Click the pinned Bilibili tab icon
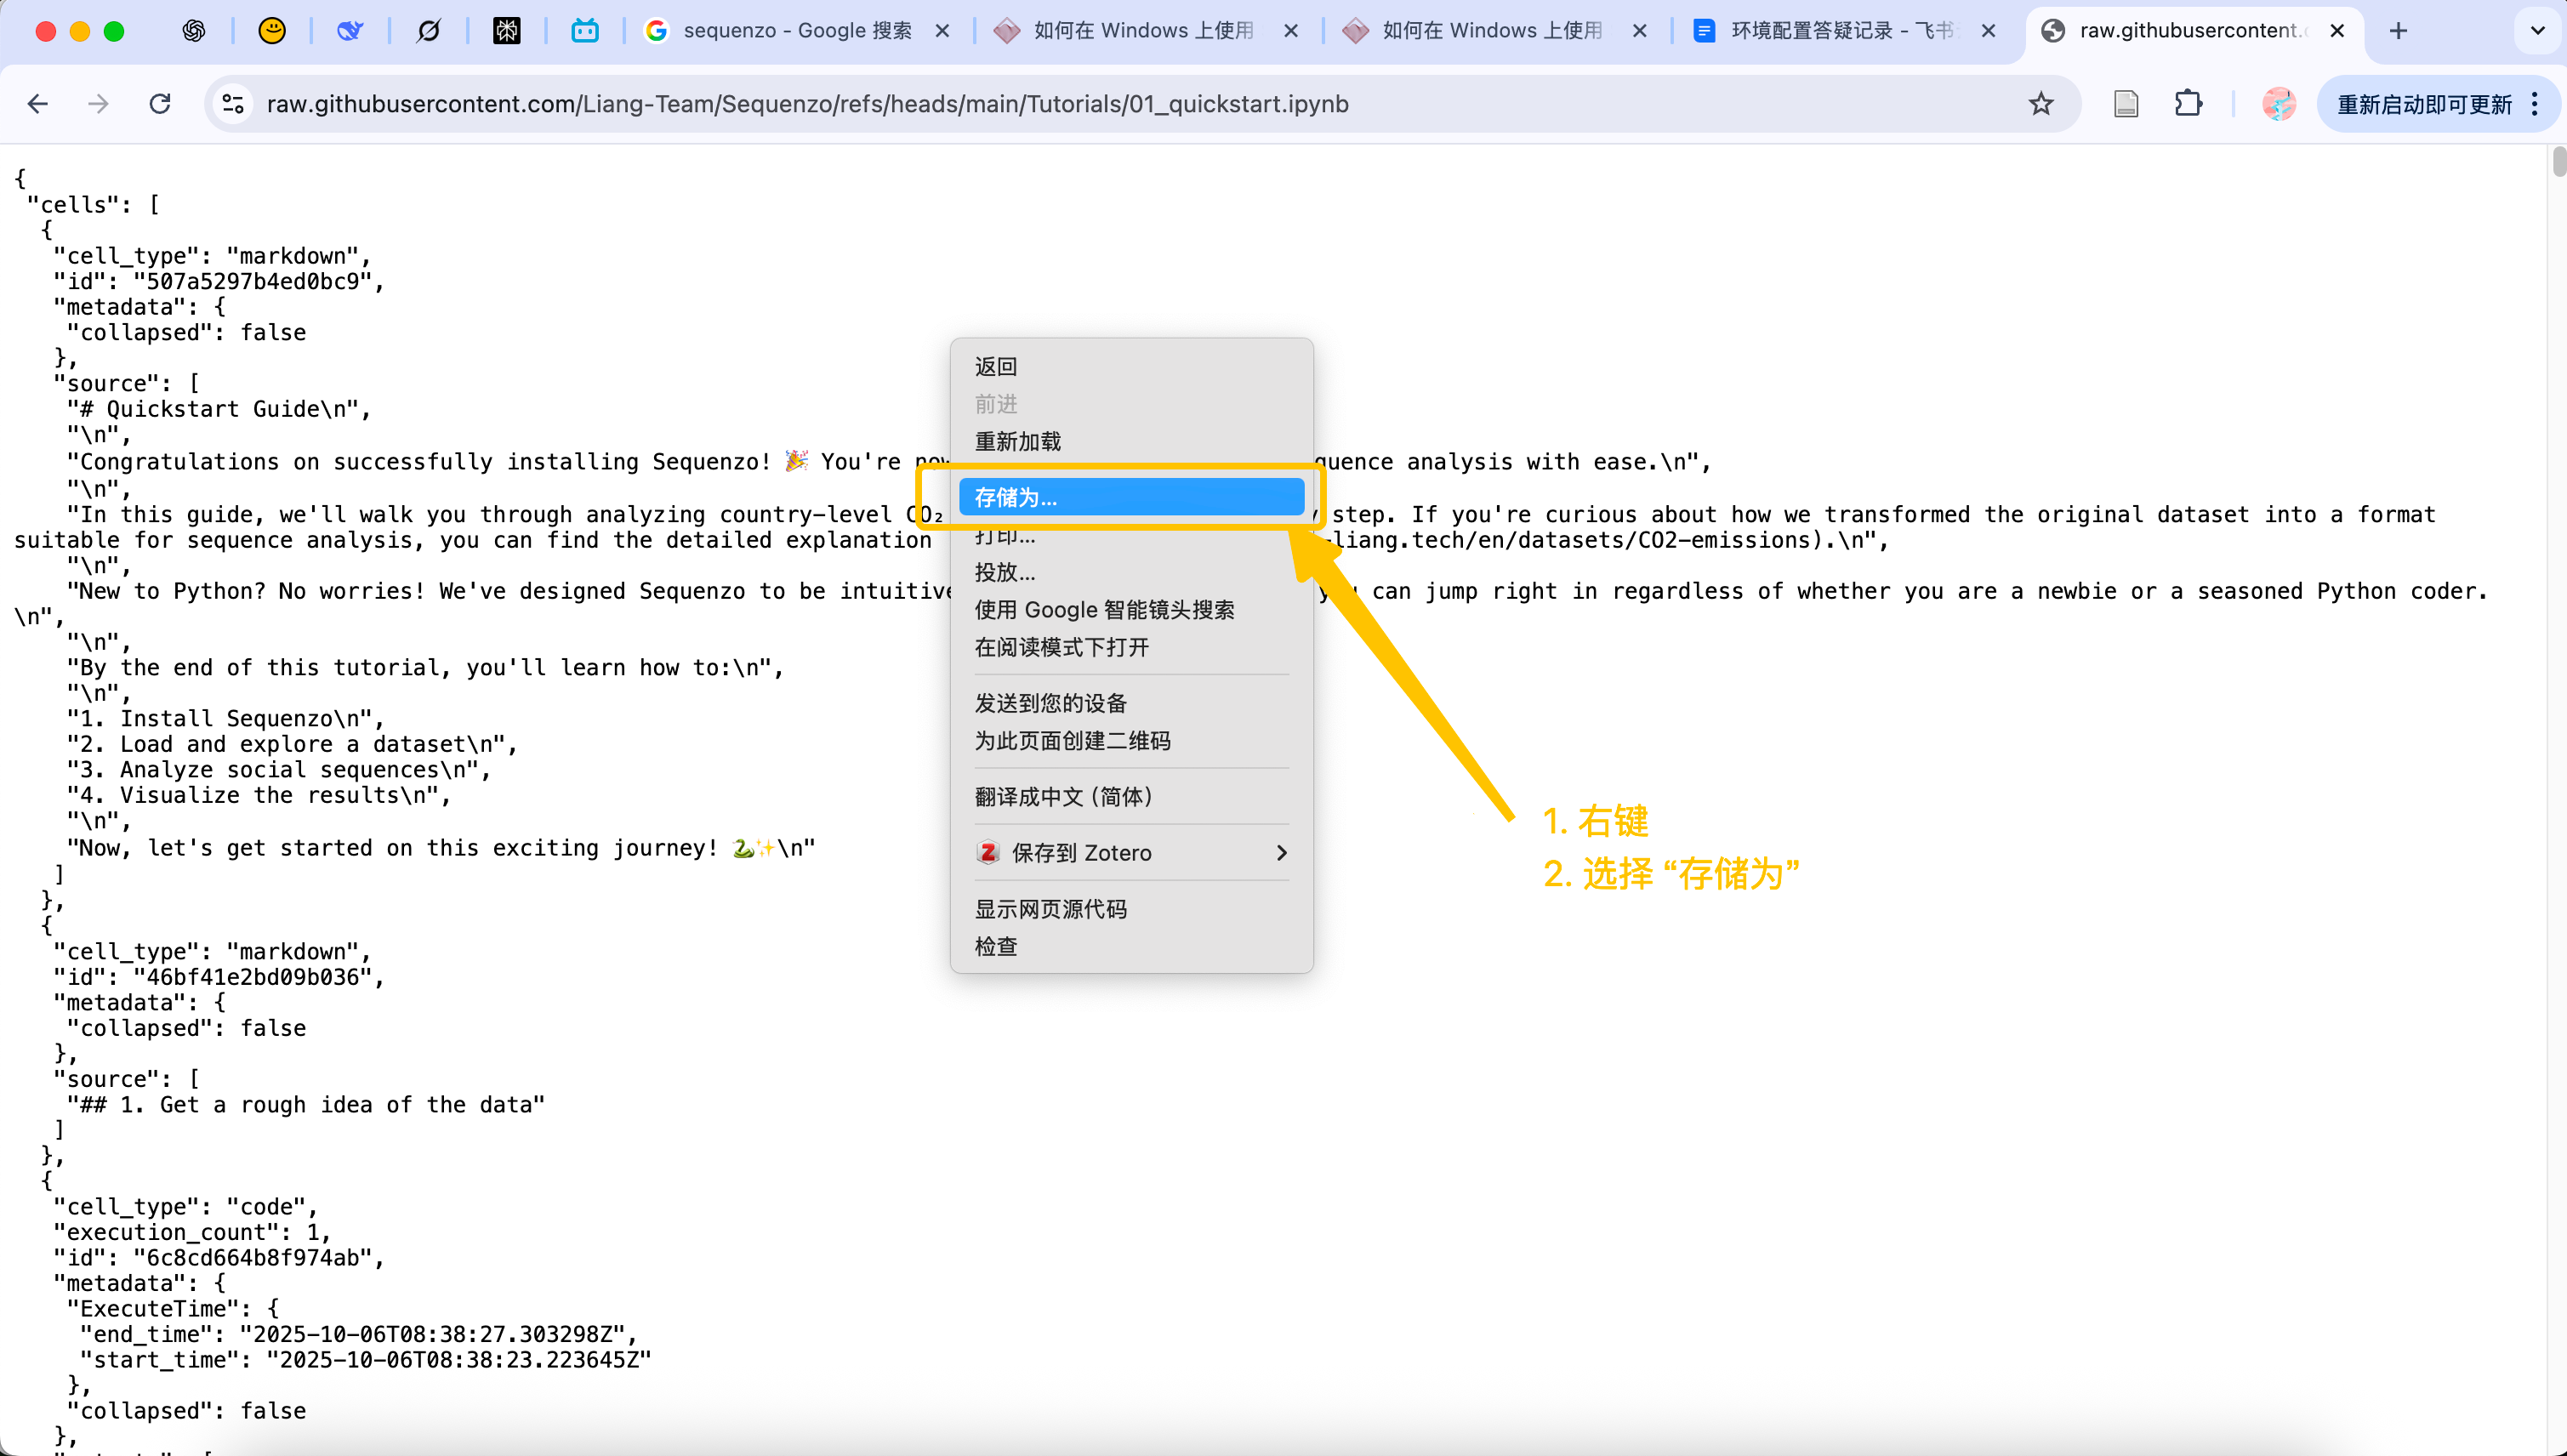 click(585, 31)
